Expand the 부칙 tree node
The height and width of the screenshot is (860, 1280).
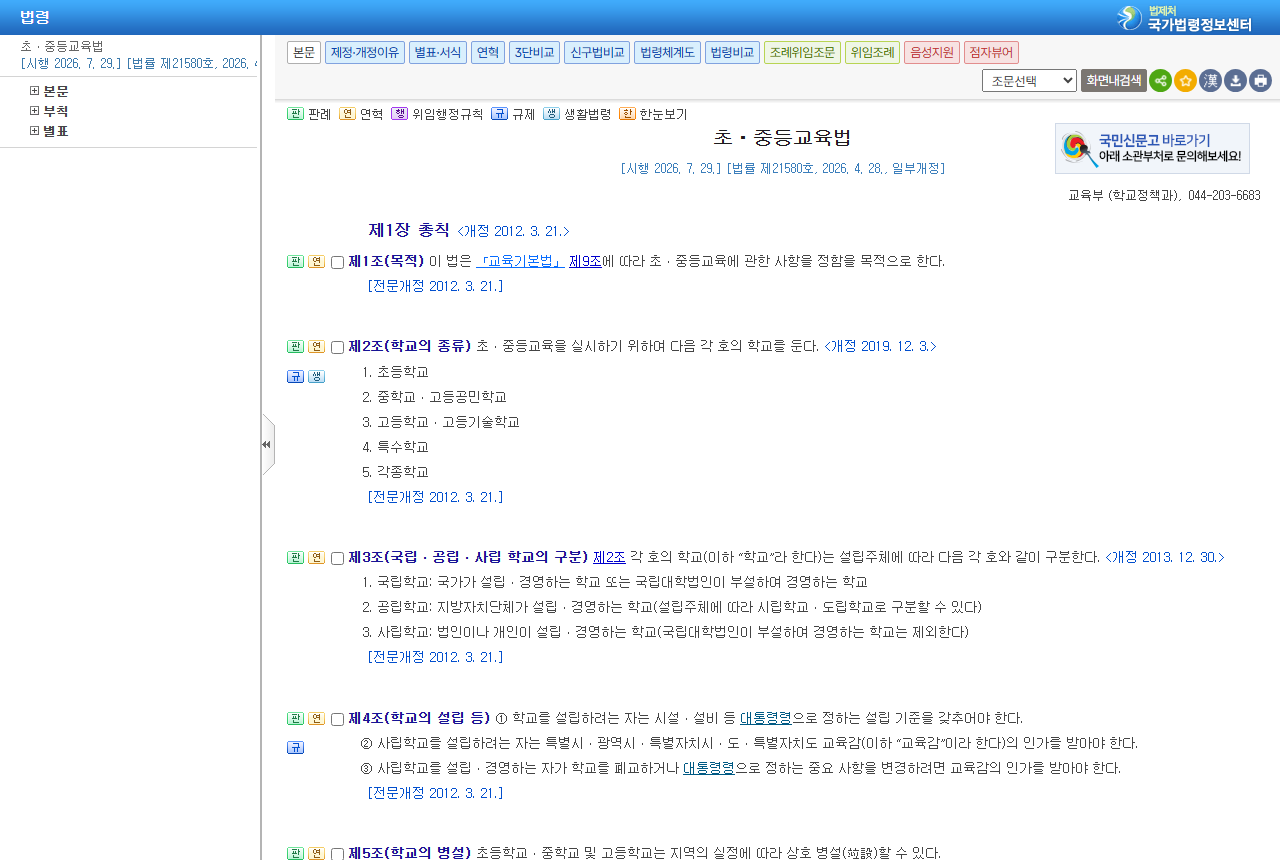35,111
